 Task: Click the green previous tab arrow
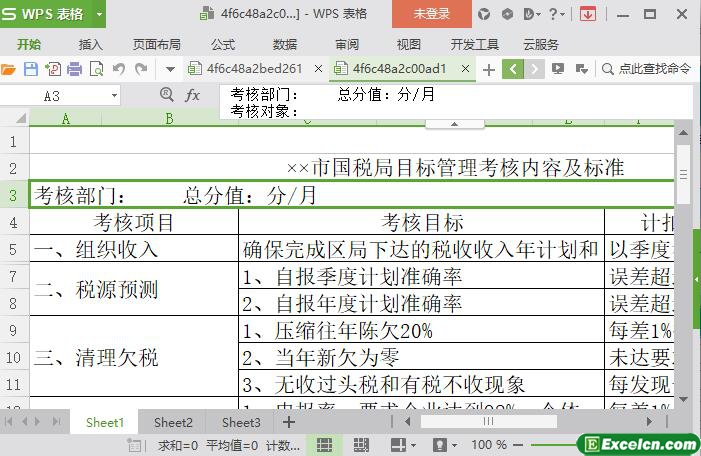click(513, 69)
